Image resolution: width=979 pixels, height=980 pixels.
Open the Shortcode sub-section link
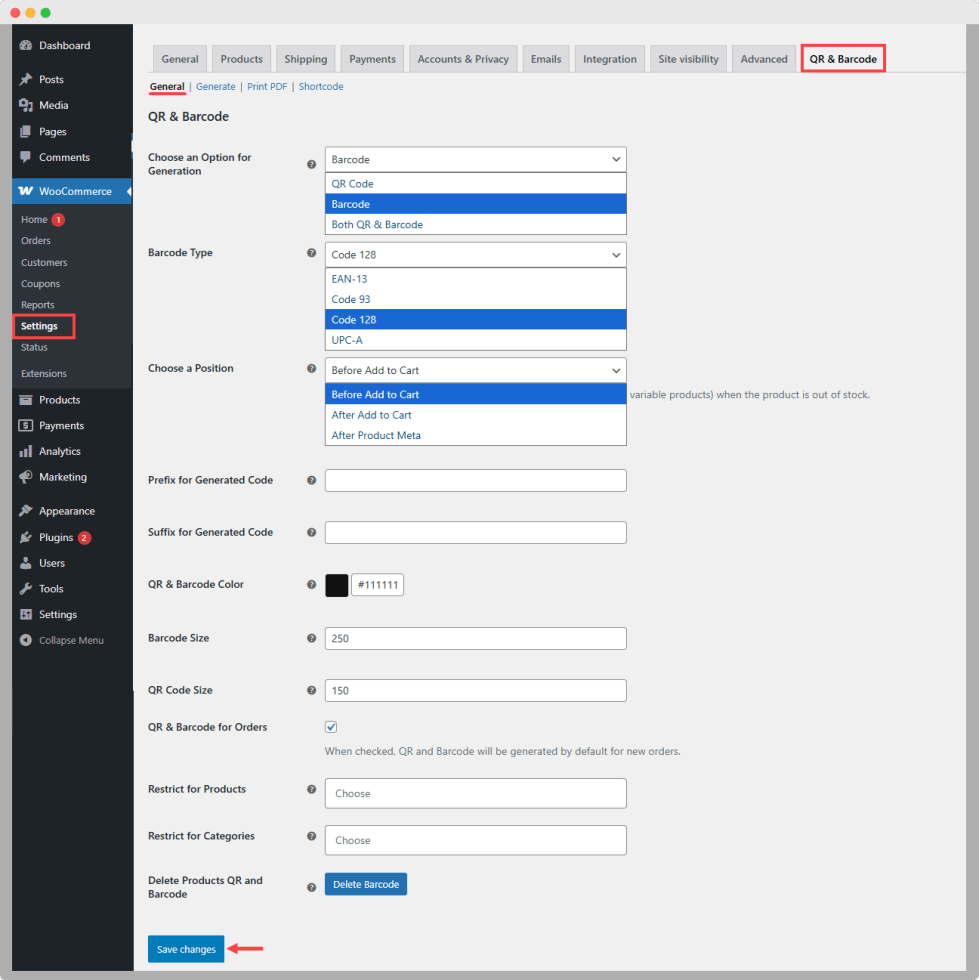[321, 86]
